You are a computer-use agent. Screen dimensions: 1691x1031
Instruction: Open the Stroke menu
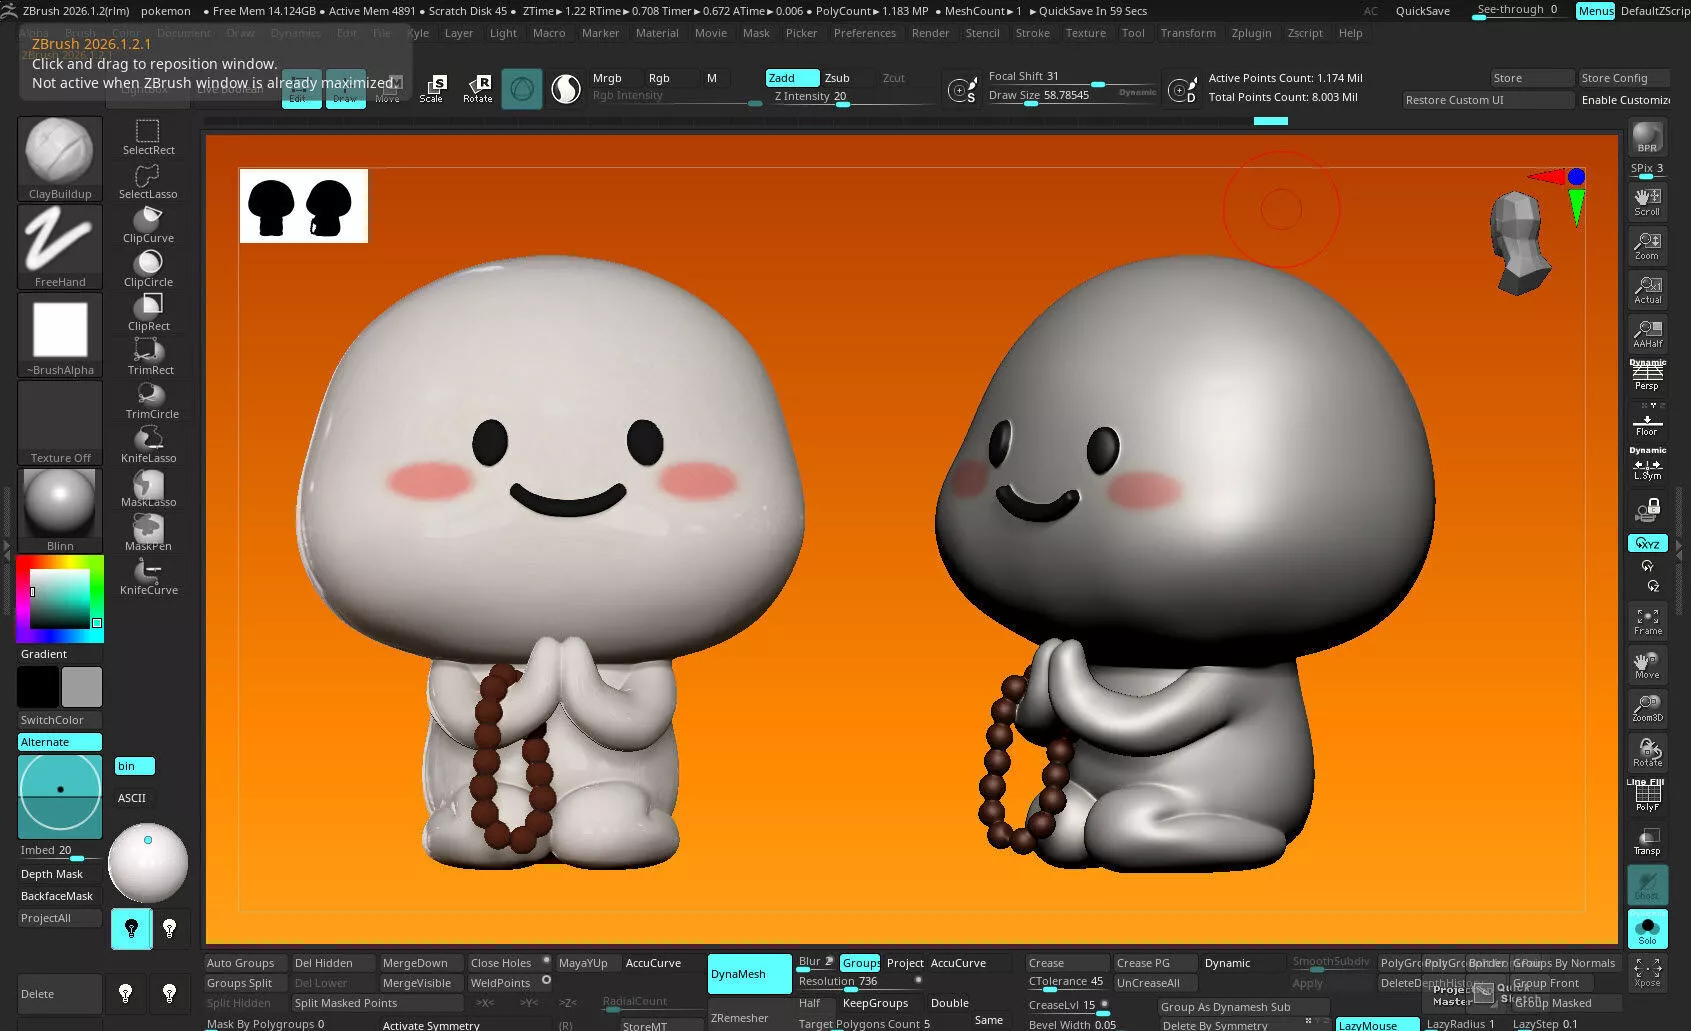1032,33
